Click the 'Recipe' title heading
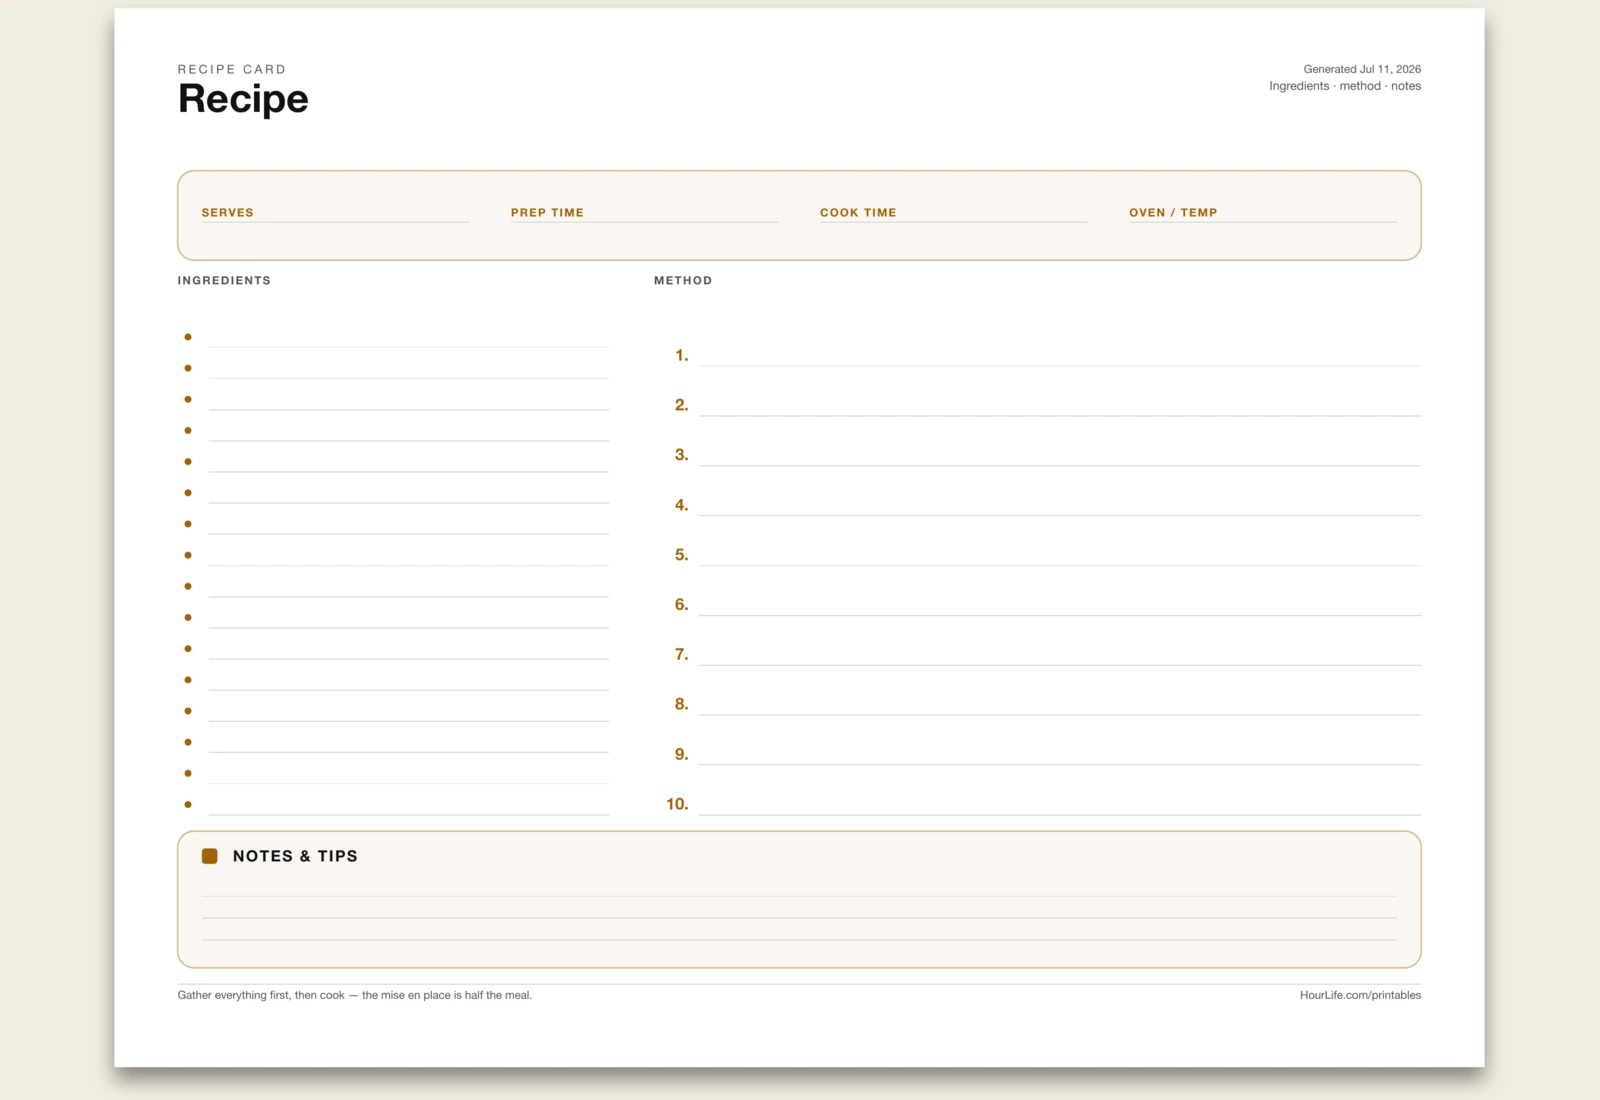Screen dimensions: 1600x1100 tap(243, 99)
